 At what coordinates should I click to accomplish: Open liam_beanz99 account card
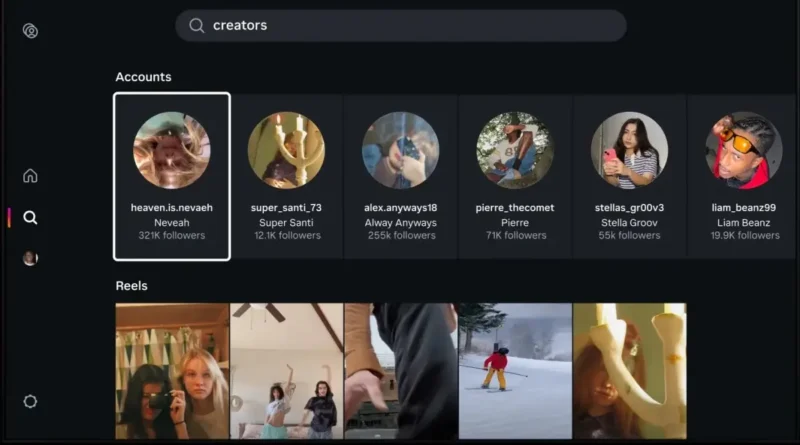(x=743, y=177)
